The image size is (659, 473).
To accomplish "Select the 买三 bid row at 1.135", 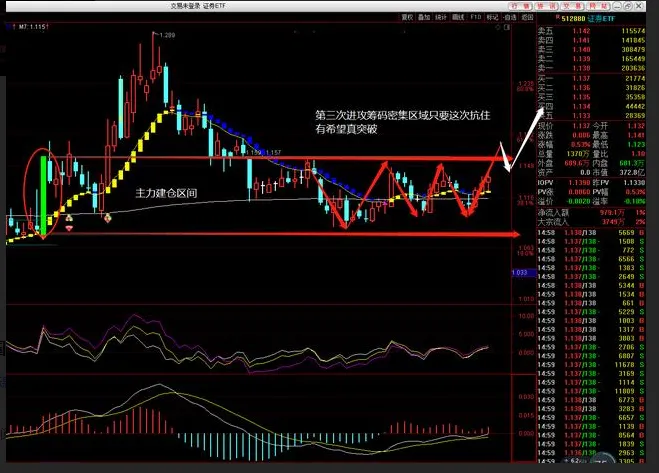I will 591,97.
